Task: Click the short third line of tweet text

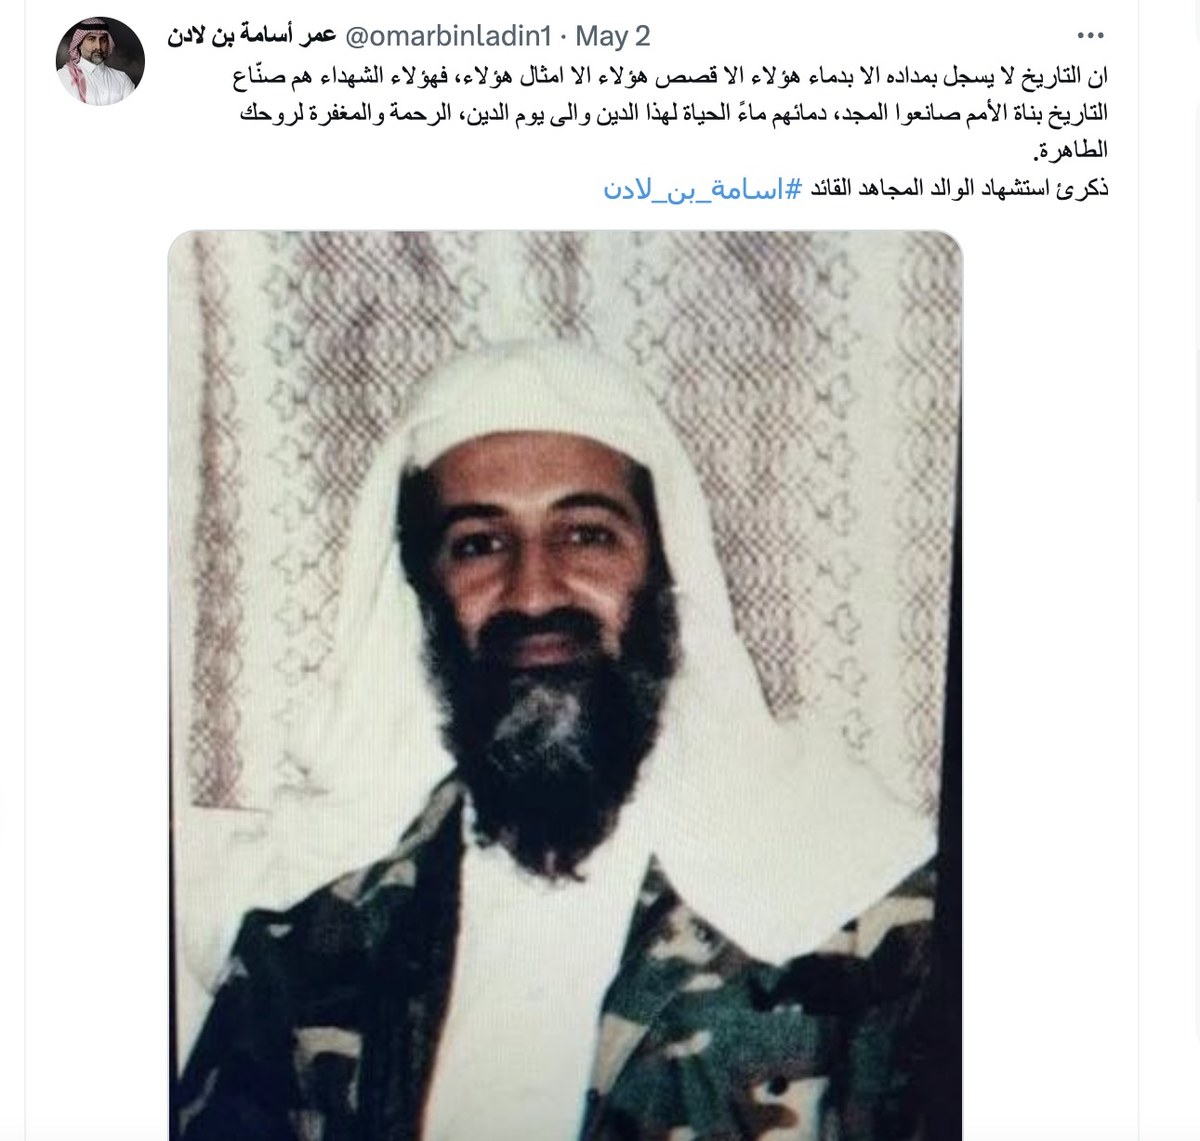Action: [1074, 151]
